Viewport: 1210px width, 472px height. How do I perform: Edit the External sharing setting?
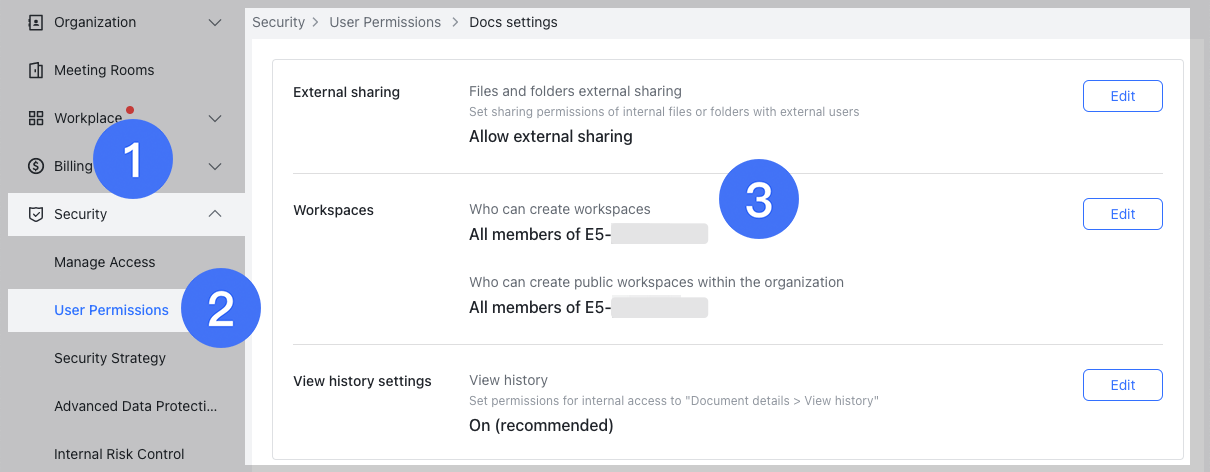click(1122, 96)
